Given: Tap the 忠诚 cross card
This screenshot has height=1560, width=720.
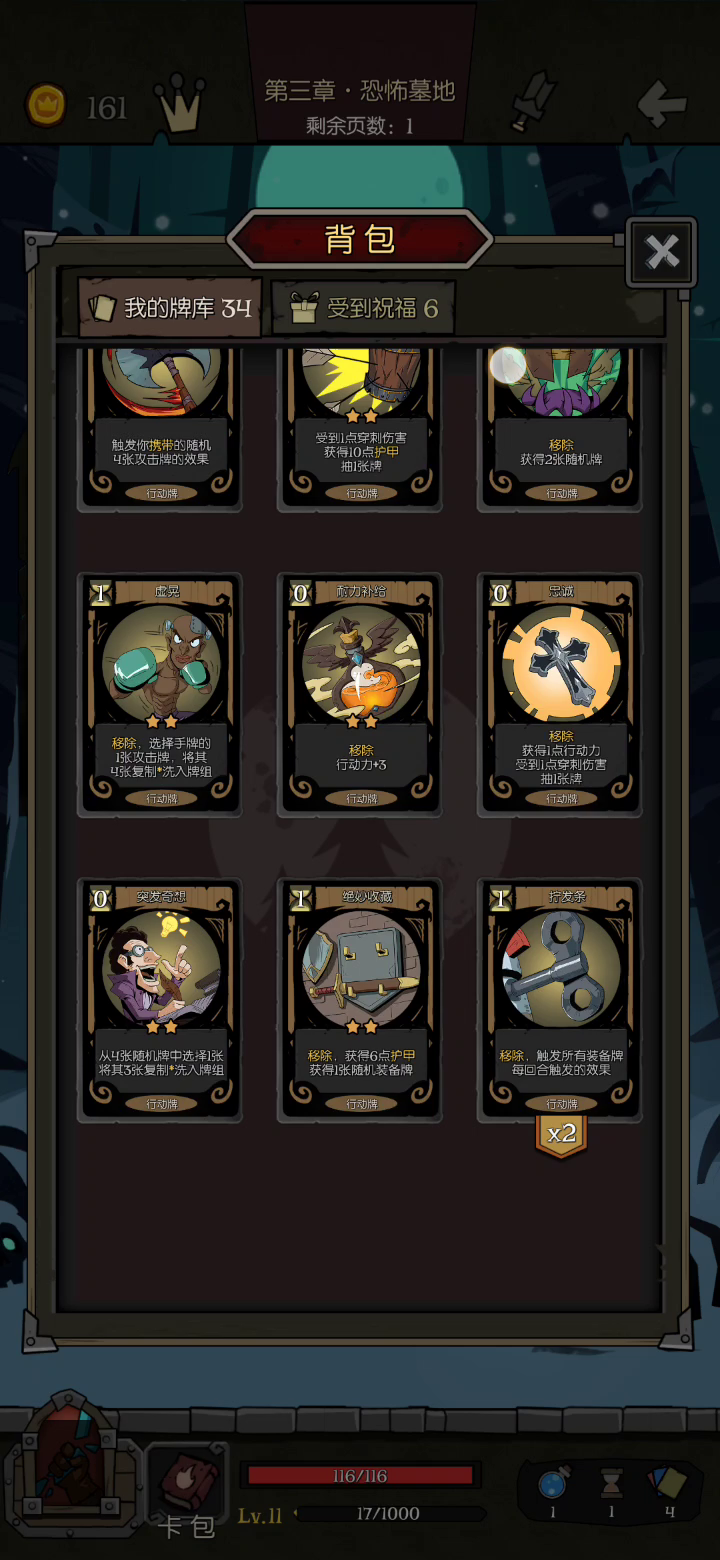Looking at the screenshot, I should (560, 695).
